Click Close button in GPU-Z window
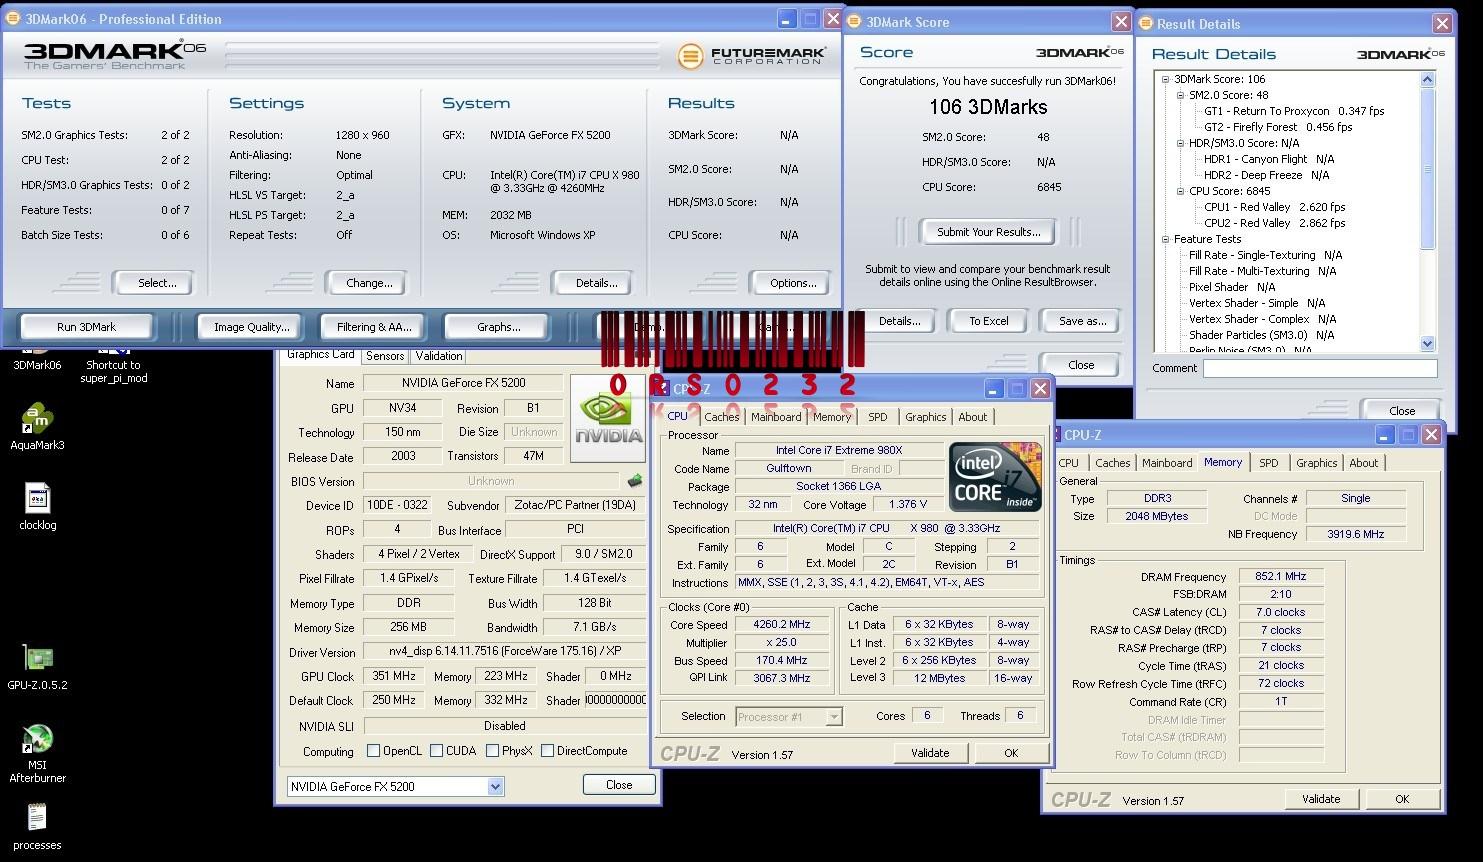 [619, 785]
